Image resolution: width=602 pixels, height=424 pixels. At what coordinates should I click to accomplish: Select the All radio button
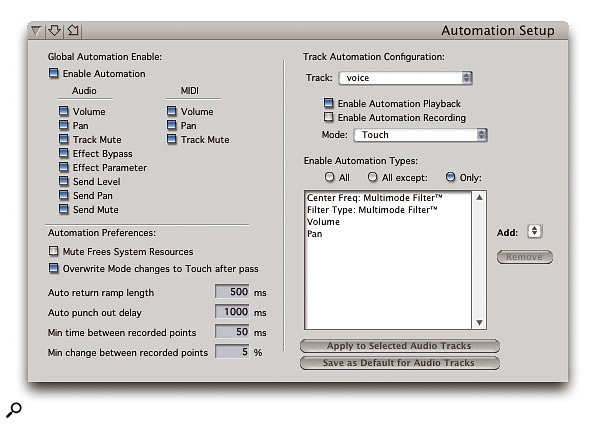(x=329, y=177)
